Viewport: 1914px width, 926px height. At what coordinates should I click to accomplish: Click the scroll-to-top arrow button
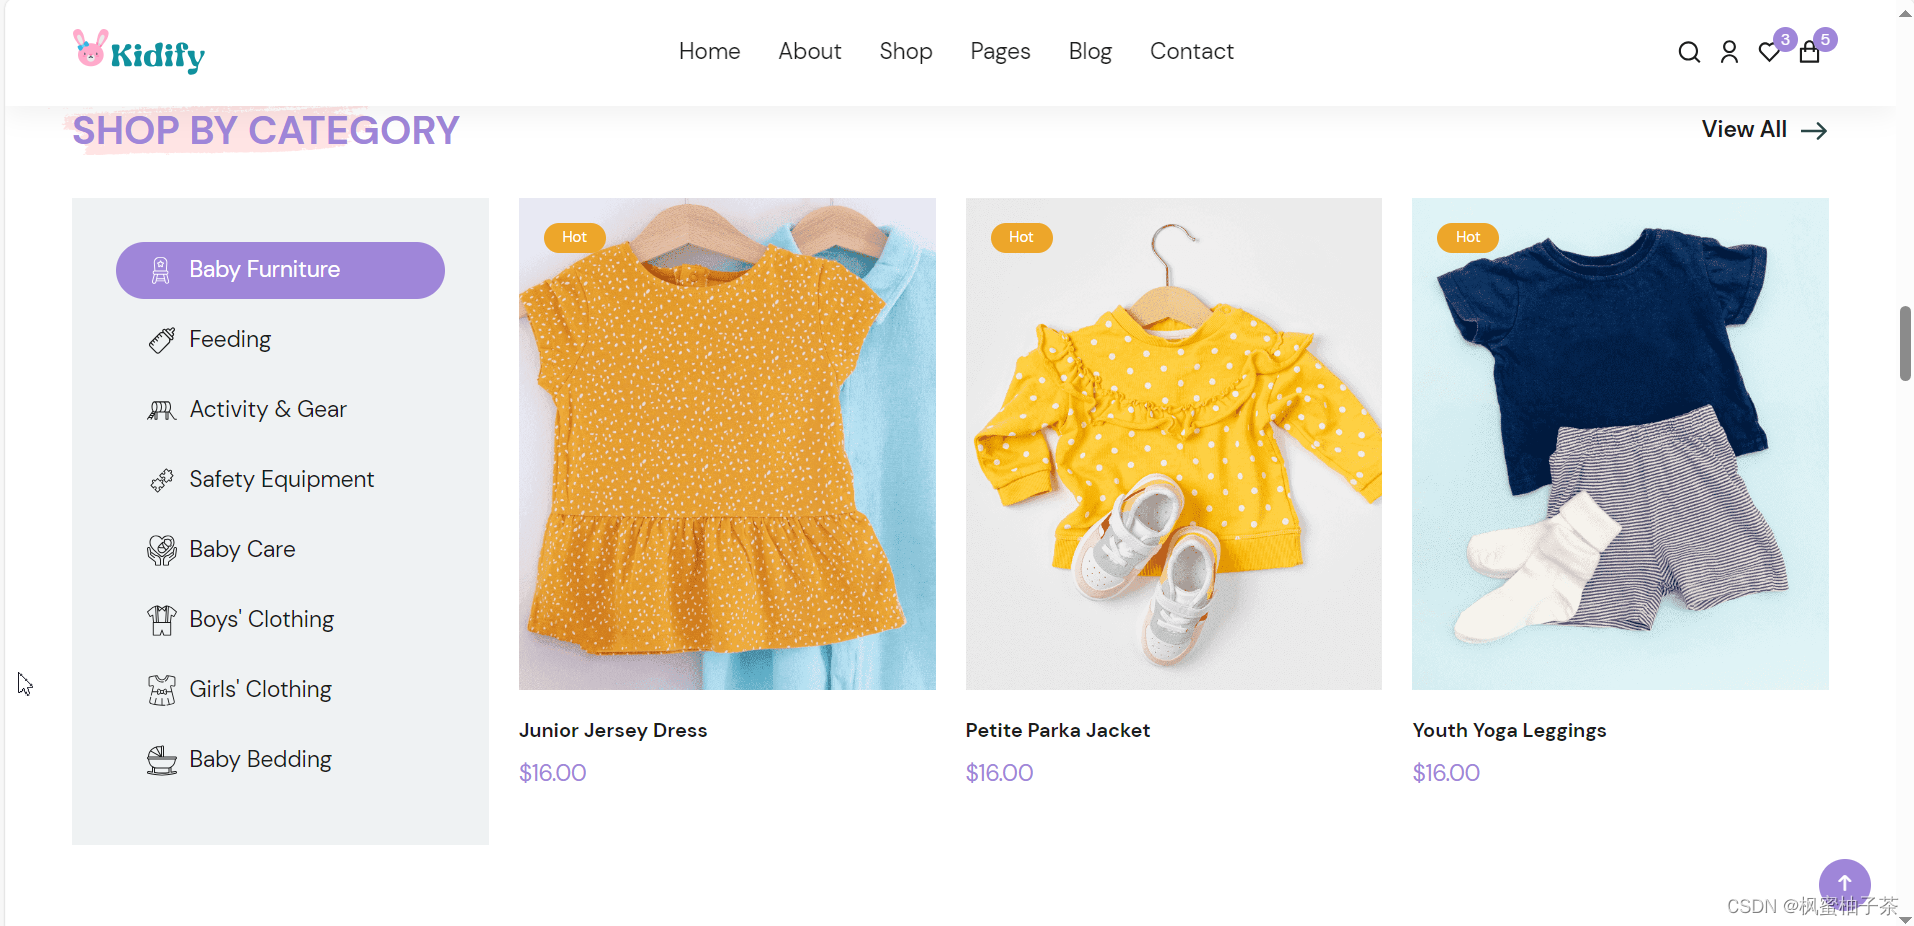(1845, 884)
